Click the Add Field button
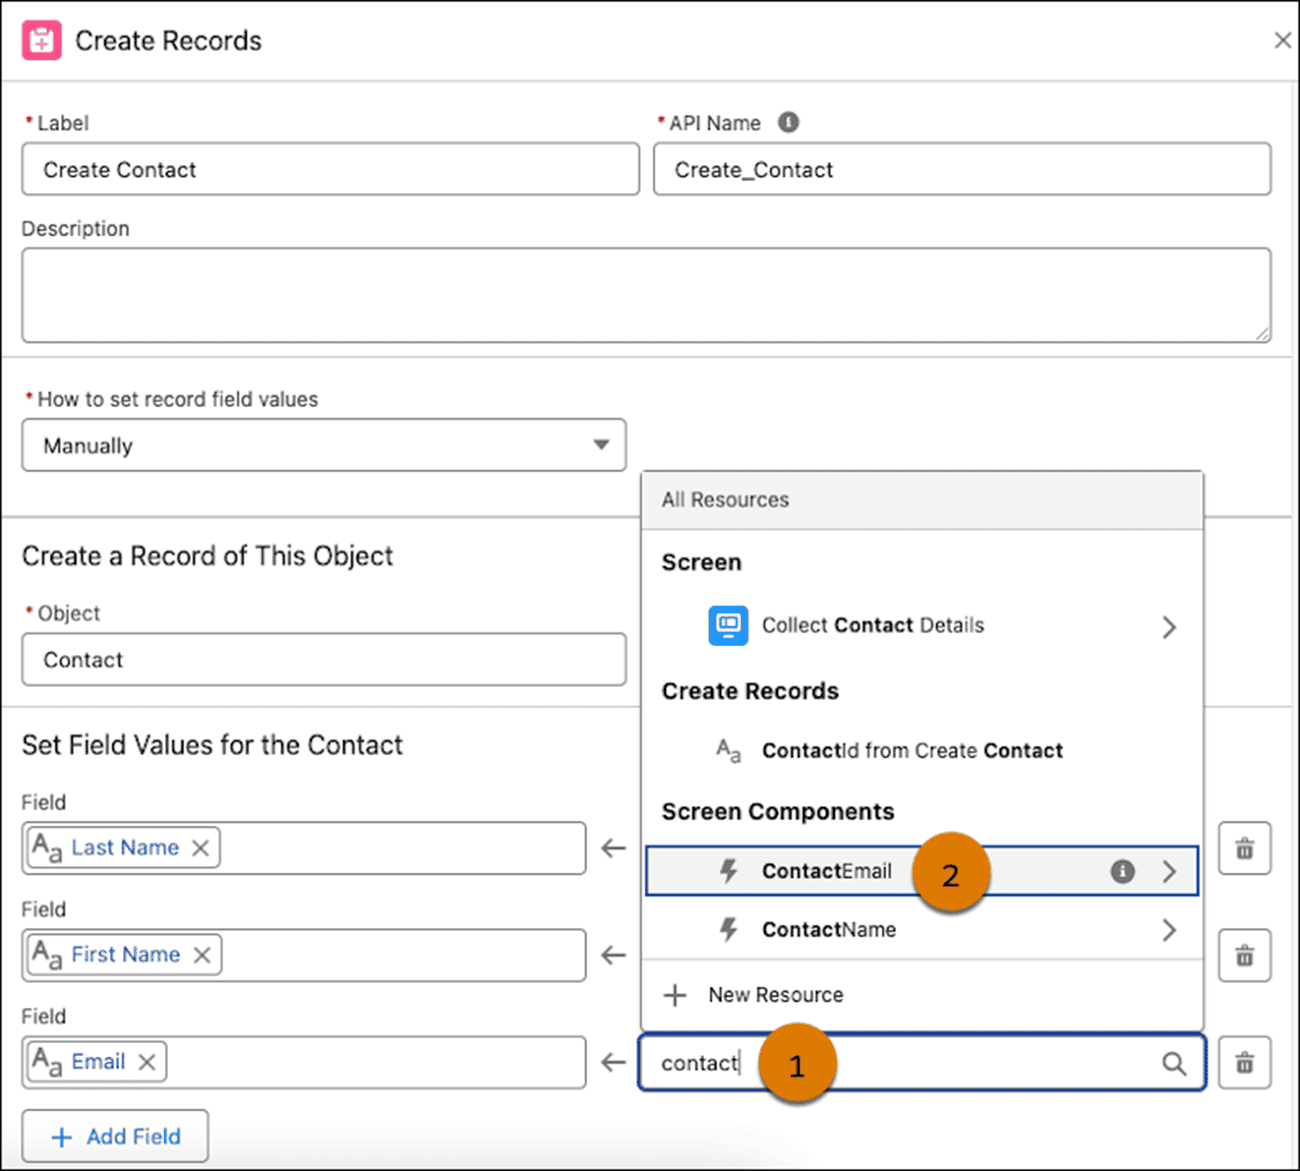The image size is (1300, 1171). click(x=115, y=1136)
